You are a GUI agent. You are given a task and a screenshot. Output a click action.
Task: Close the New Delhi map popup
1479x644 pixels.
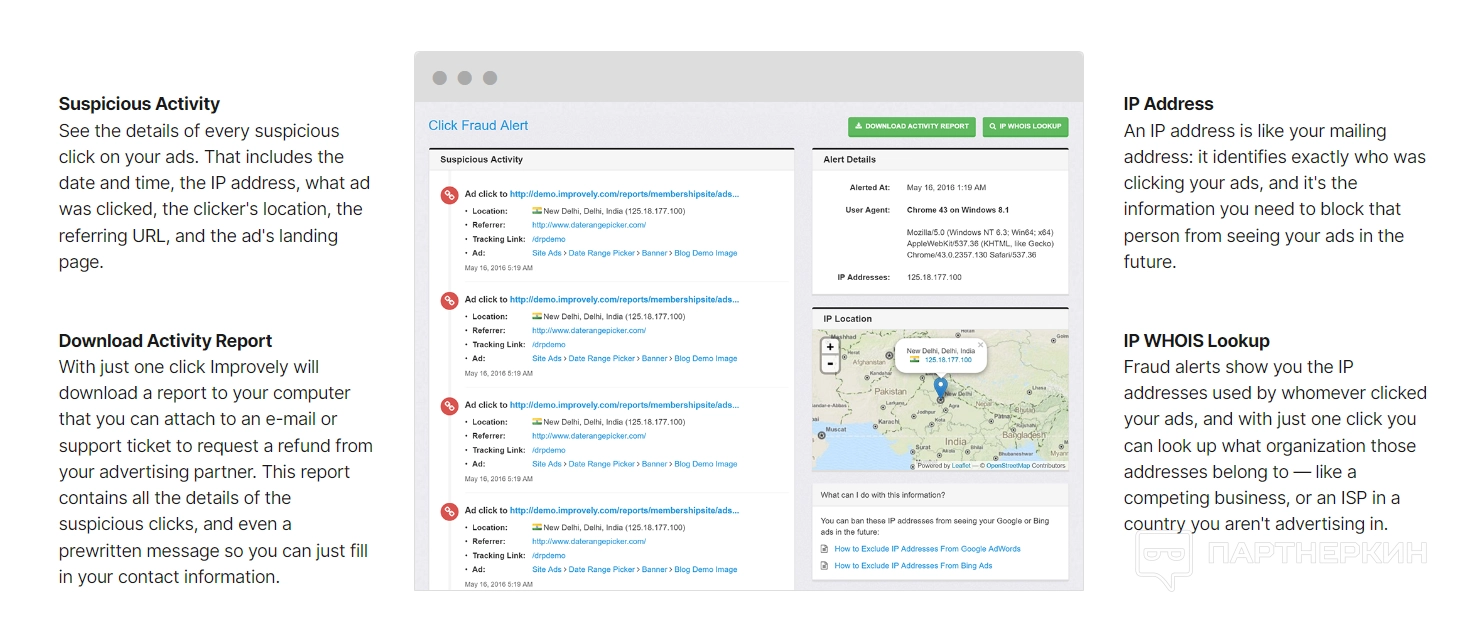pyautogui.click(x=980, y=345)
